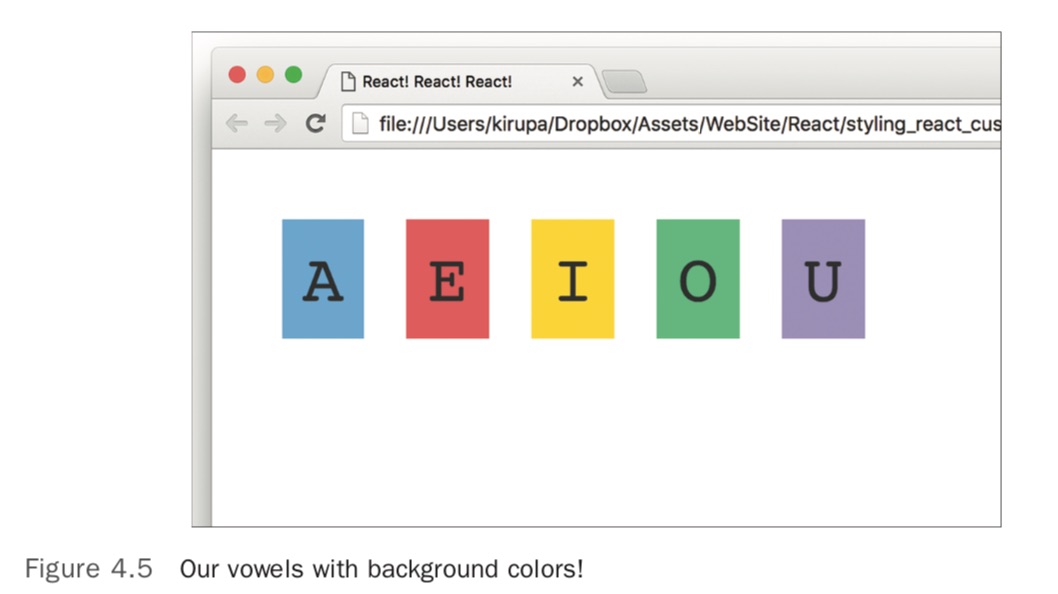The width and height of the screenshot is (1058, 594).
Task: Click the document favicon on the React tab
Action: point(348,82)
